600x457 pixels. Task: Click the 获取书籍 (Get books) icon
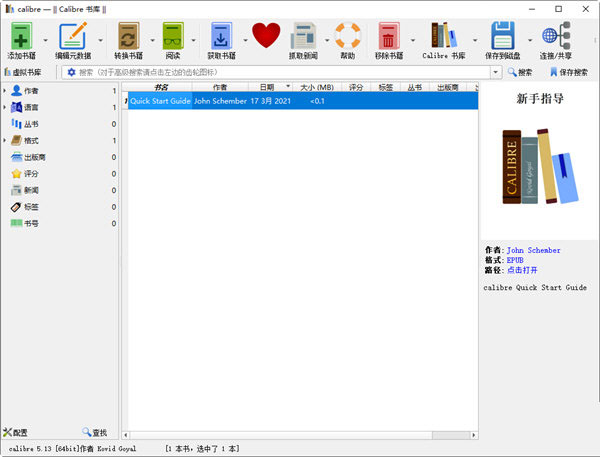tap(220, 36)
